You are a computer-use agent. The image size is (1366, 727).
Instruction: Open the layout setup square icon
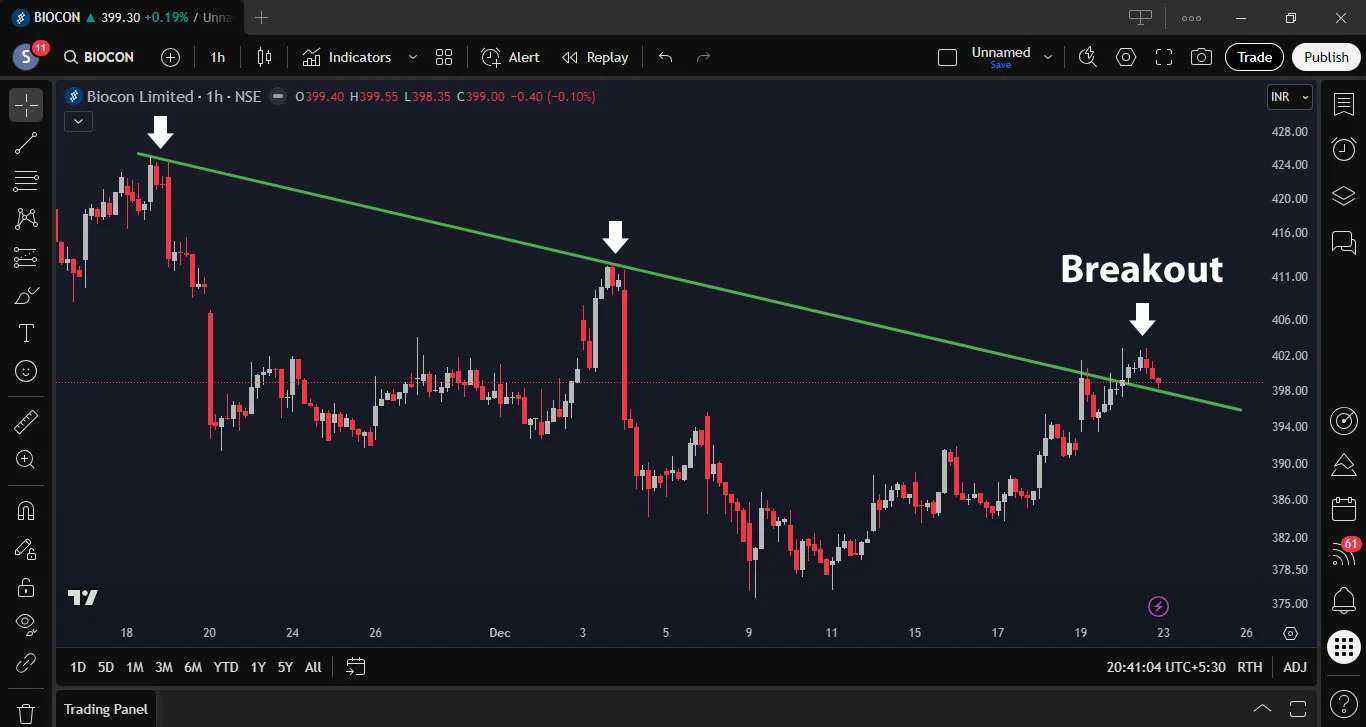(x=947, y=57)
